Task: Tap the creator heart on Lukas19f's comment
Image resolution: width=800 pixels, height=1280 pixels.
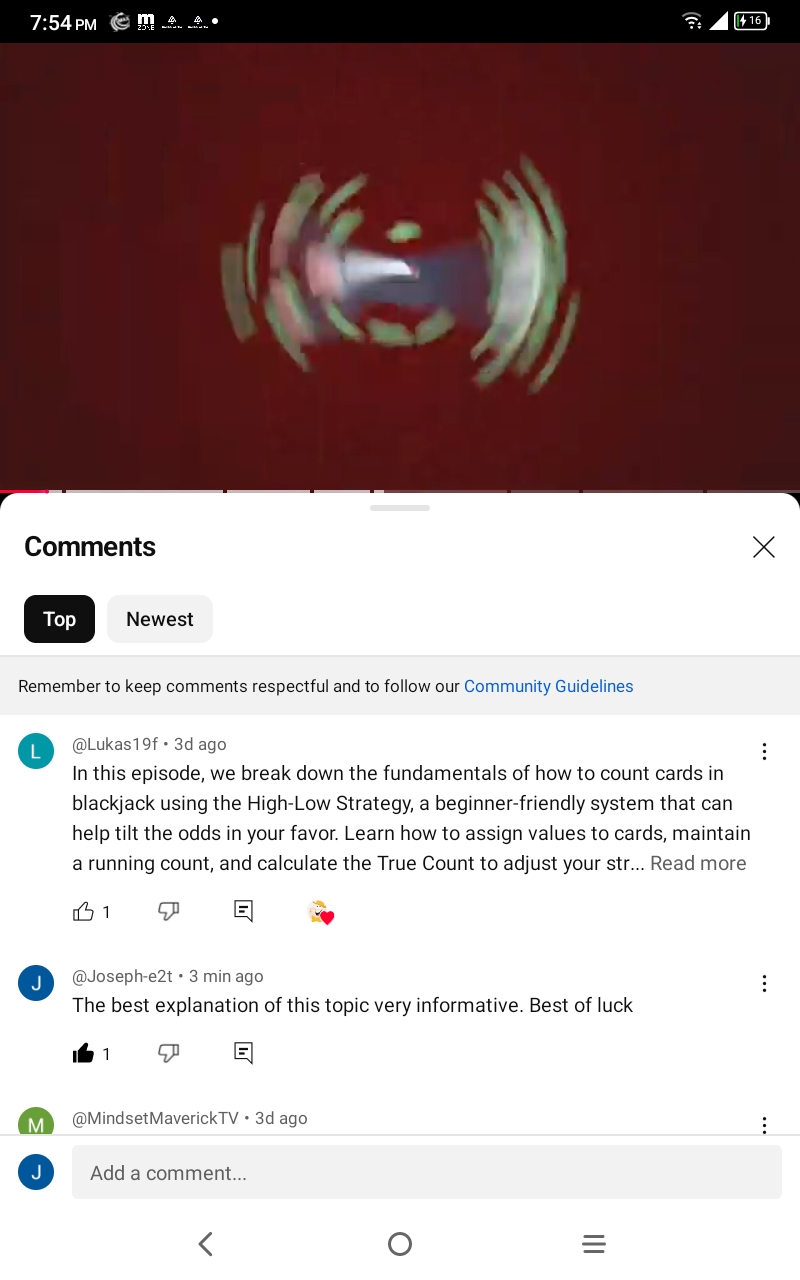Action: coord(320,911)
